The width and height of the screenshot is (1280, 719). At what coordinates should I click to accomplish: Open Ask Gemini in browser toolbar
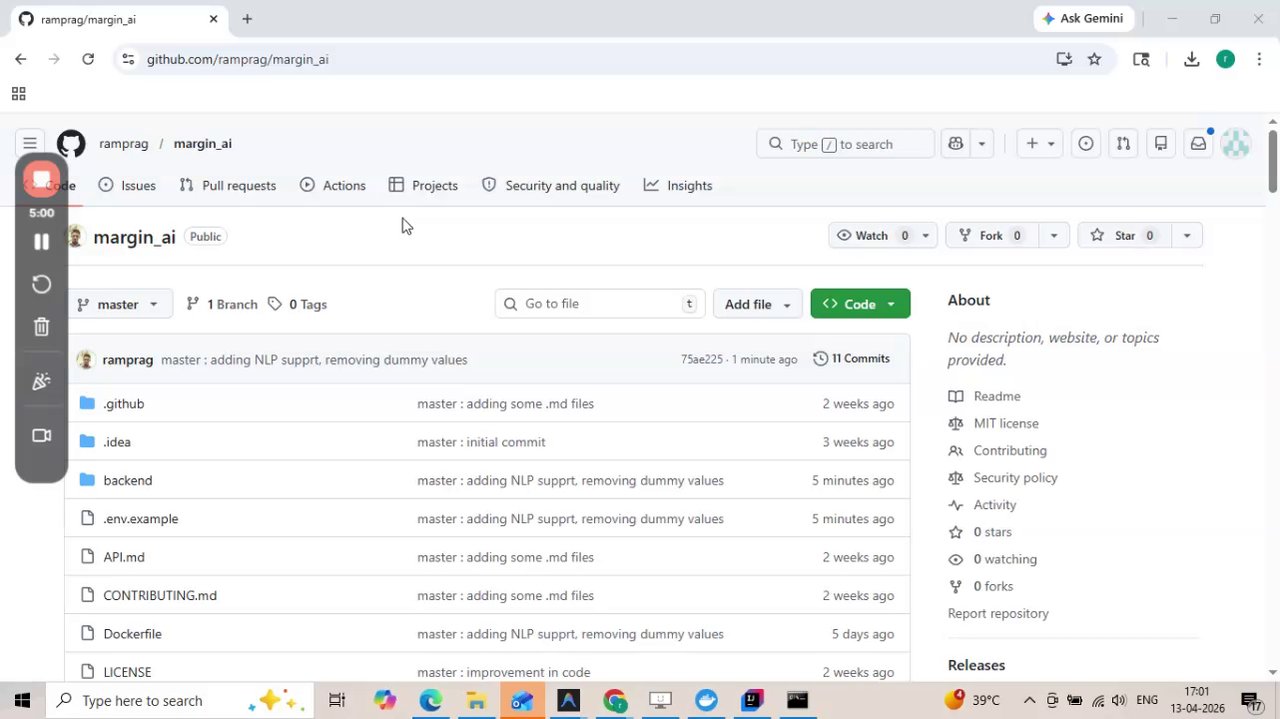point(1083,19)
